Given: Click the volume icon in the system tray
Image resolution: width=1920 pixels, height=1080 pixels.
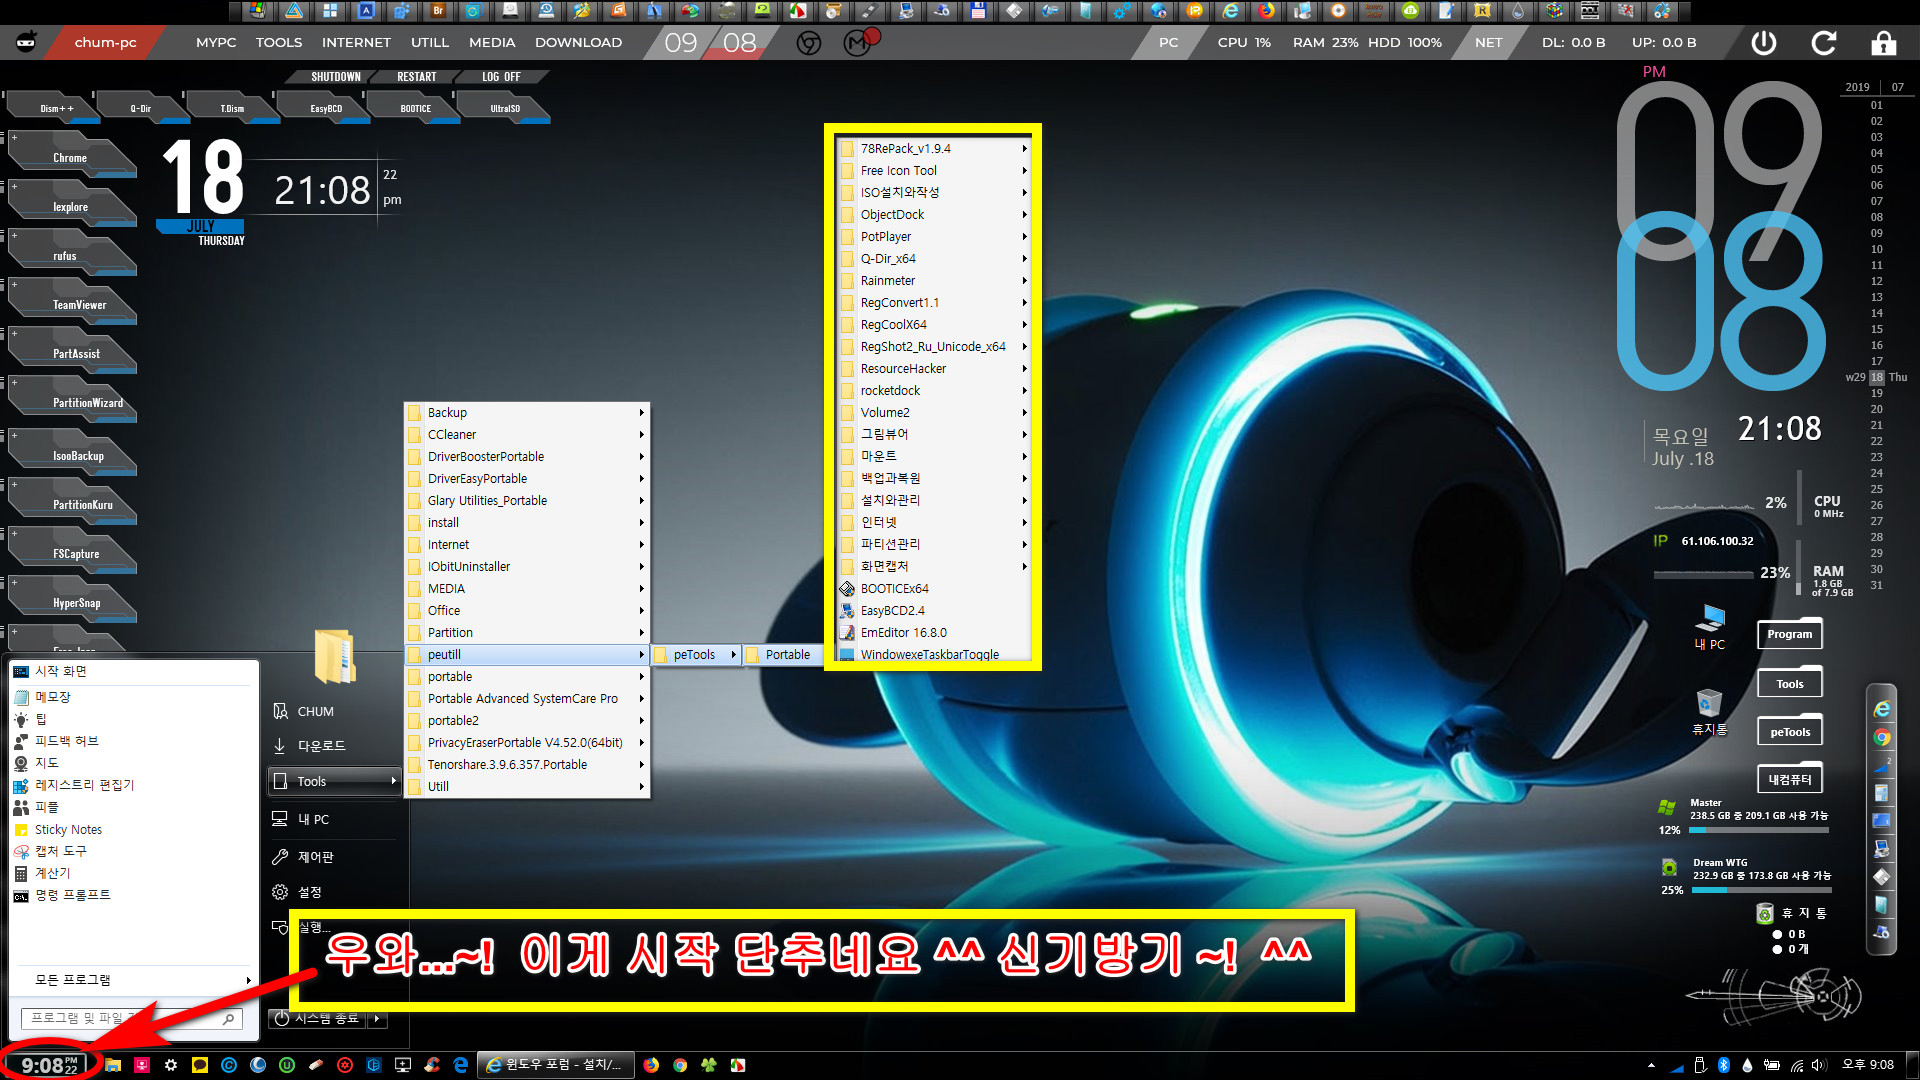Looking at the screenshot, I should 1819,1065.
